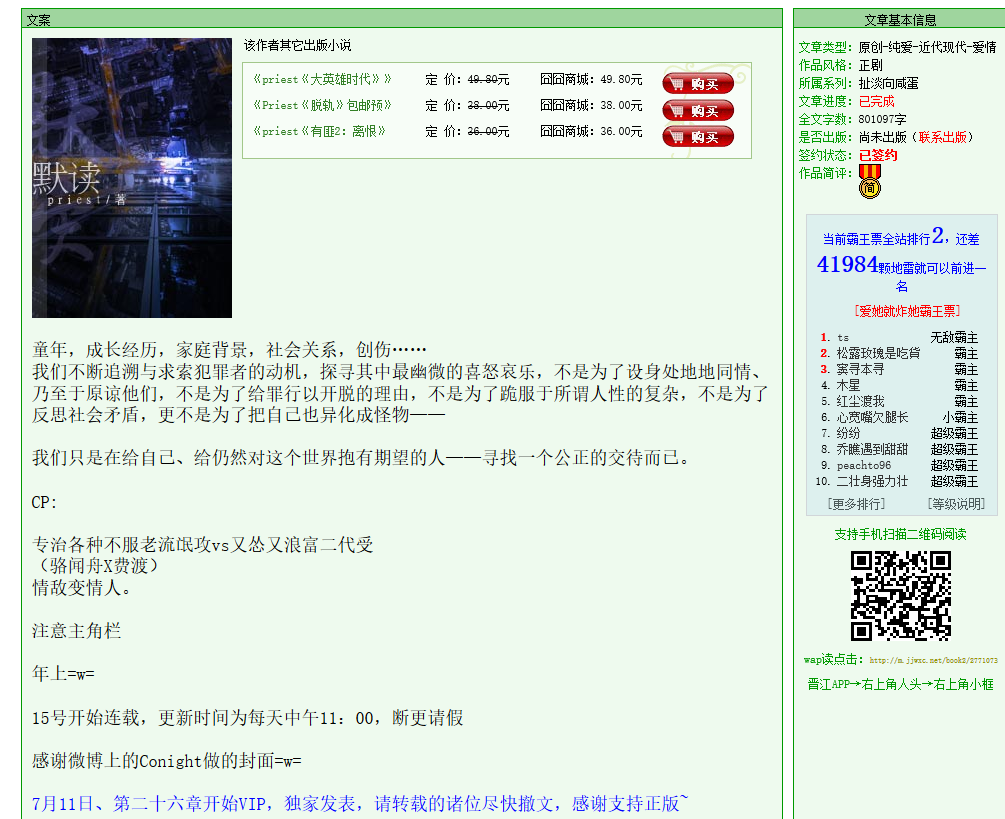Click the blue VIP notice starting 7月11日
Screen dimensions: 1005x819
360,803
